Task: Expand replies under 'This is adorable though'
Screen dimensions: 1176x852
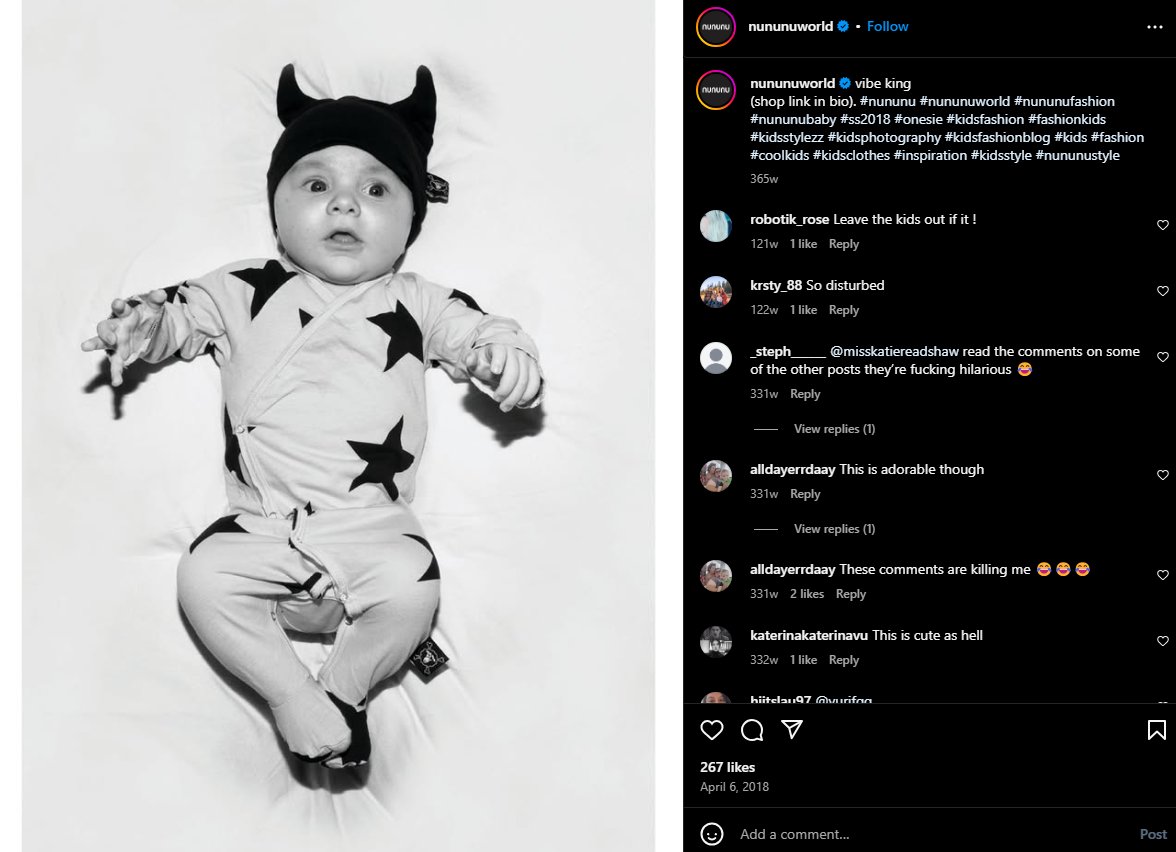Action: pyautogui.click(x=834, y=529)
